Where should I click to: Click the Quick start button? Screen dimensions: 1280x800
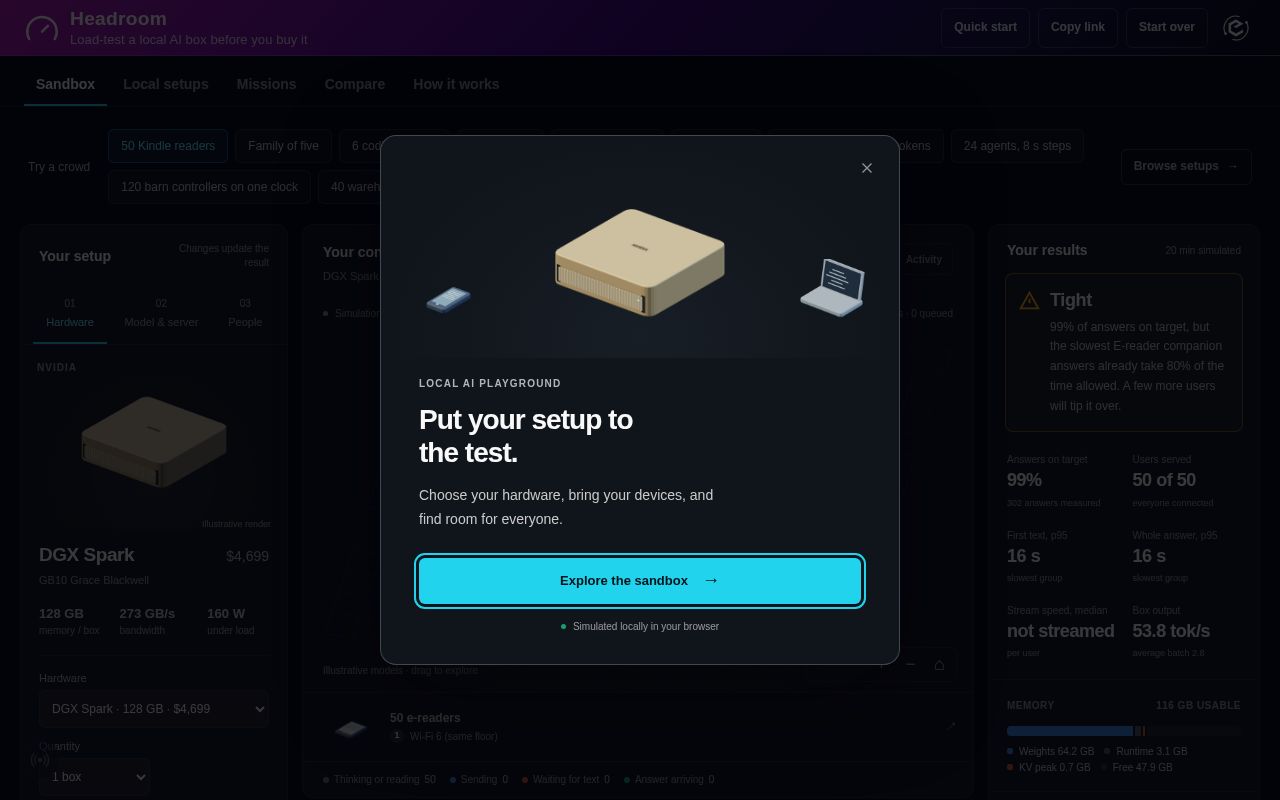point(985,28)
